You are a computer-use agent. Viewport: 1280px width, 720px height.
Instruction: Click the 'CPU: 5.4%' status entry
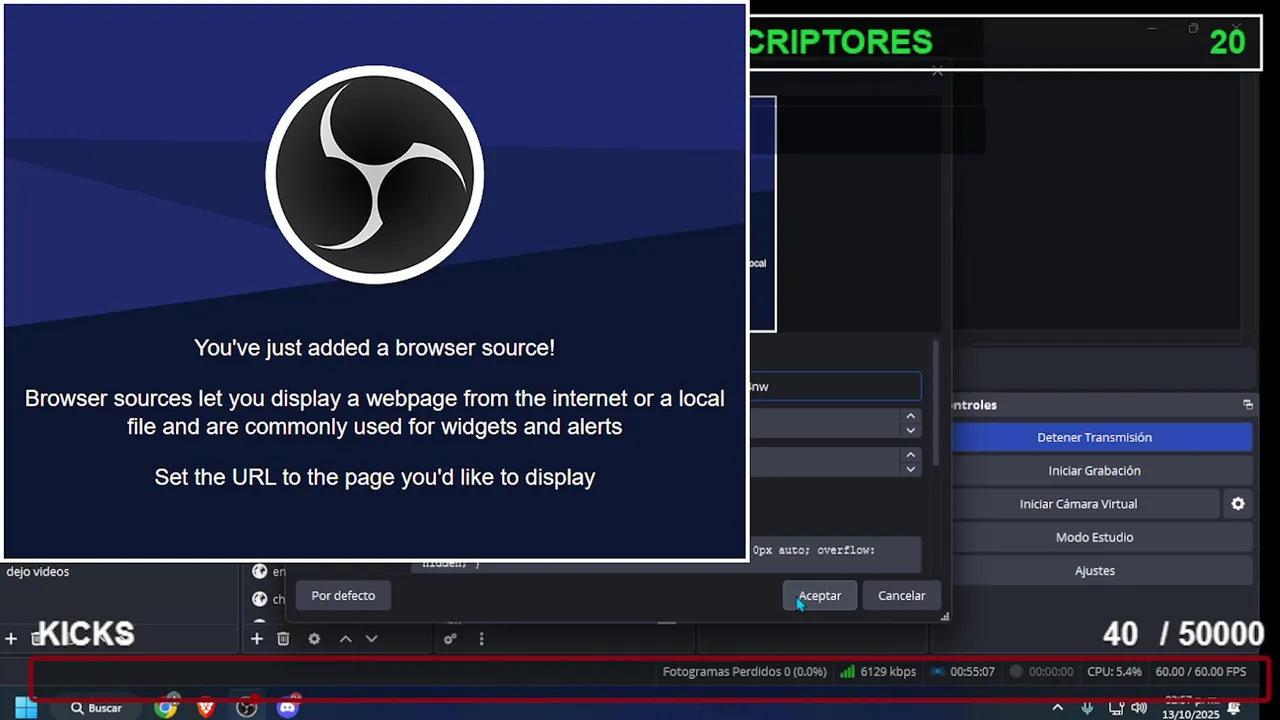pos(1114,672)
